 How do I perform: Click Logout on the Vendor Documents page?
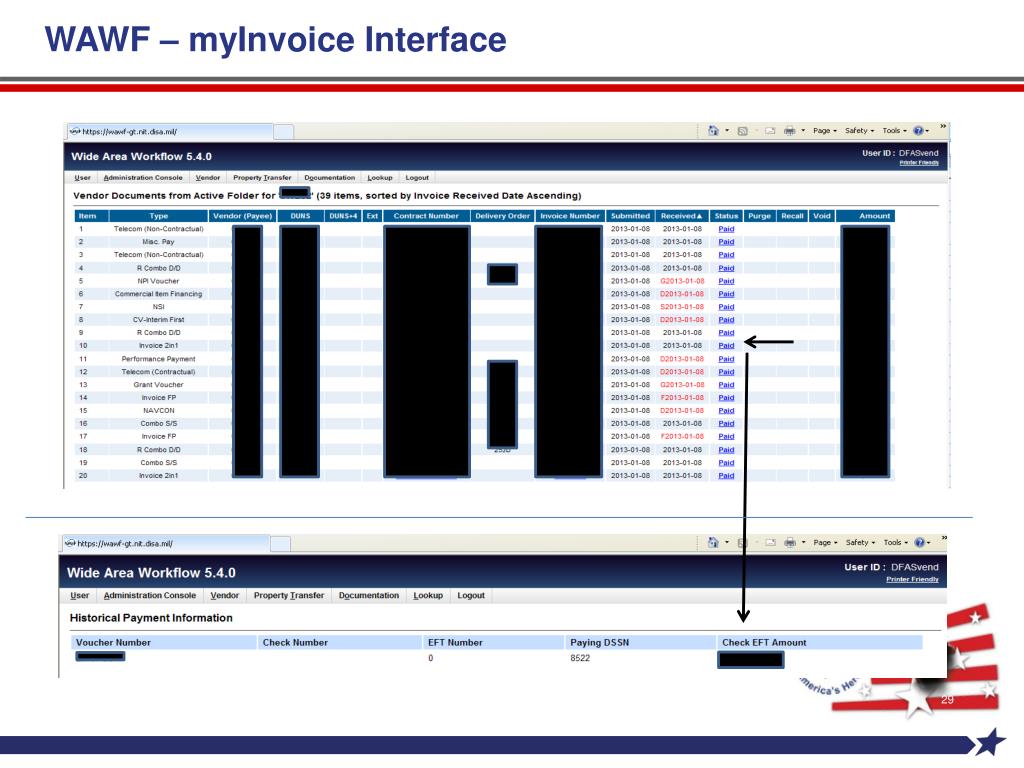pos(417,178)
